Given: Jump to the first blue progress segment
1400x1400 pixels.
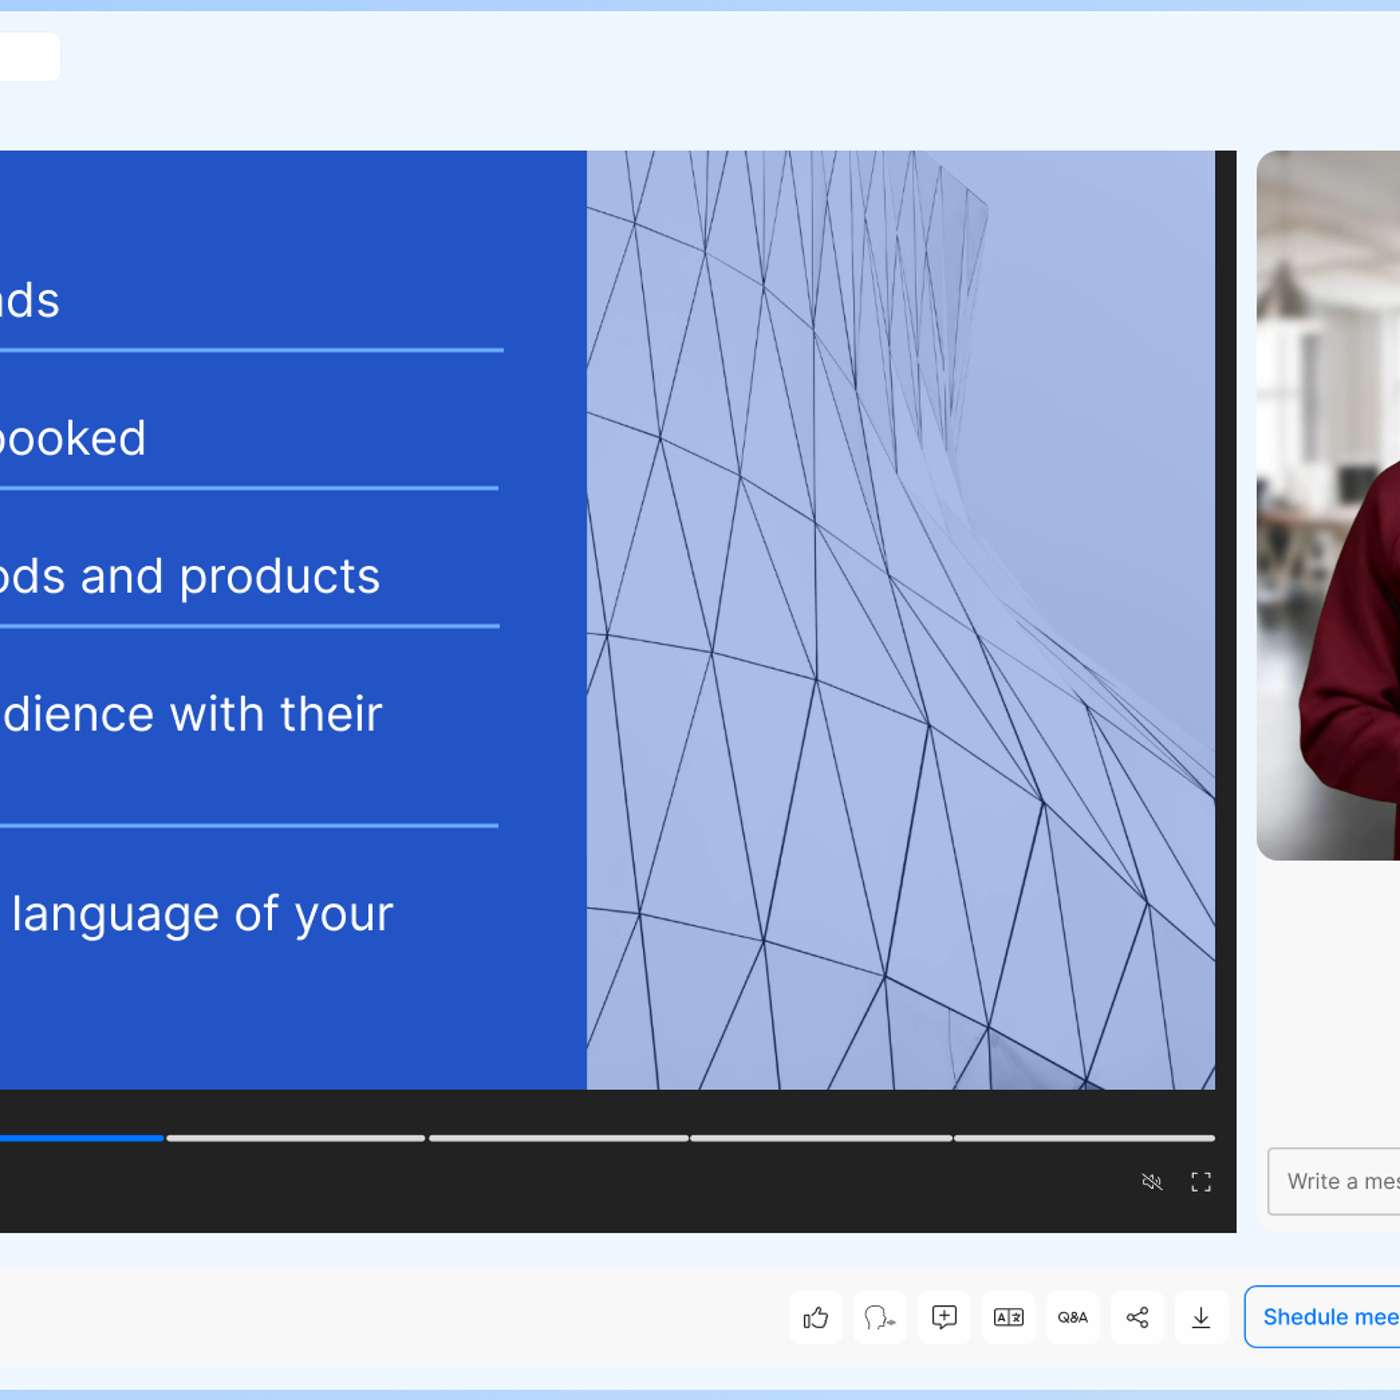Looking at the screenshot, I should coord(81,1138).
